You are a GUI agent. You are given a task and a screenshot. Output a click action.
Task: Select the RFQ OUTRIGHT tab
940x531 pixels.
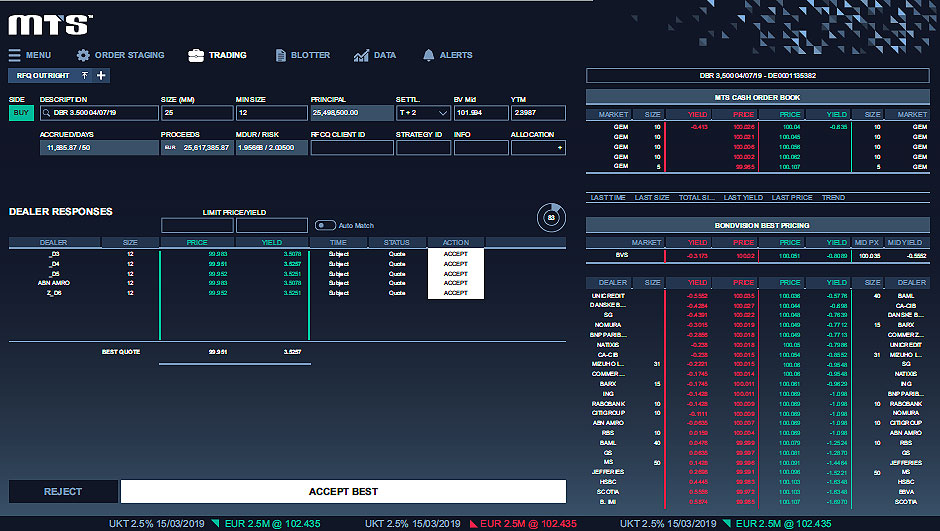click(x=43, y=76)
